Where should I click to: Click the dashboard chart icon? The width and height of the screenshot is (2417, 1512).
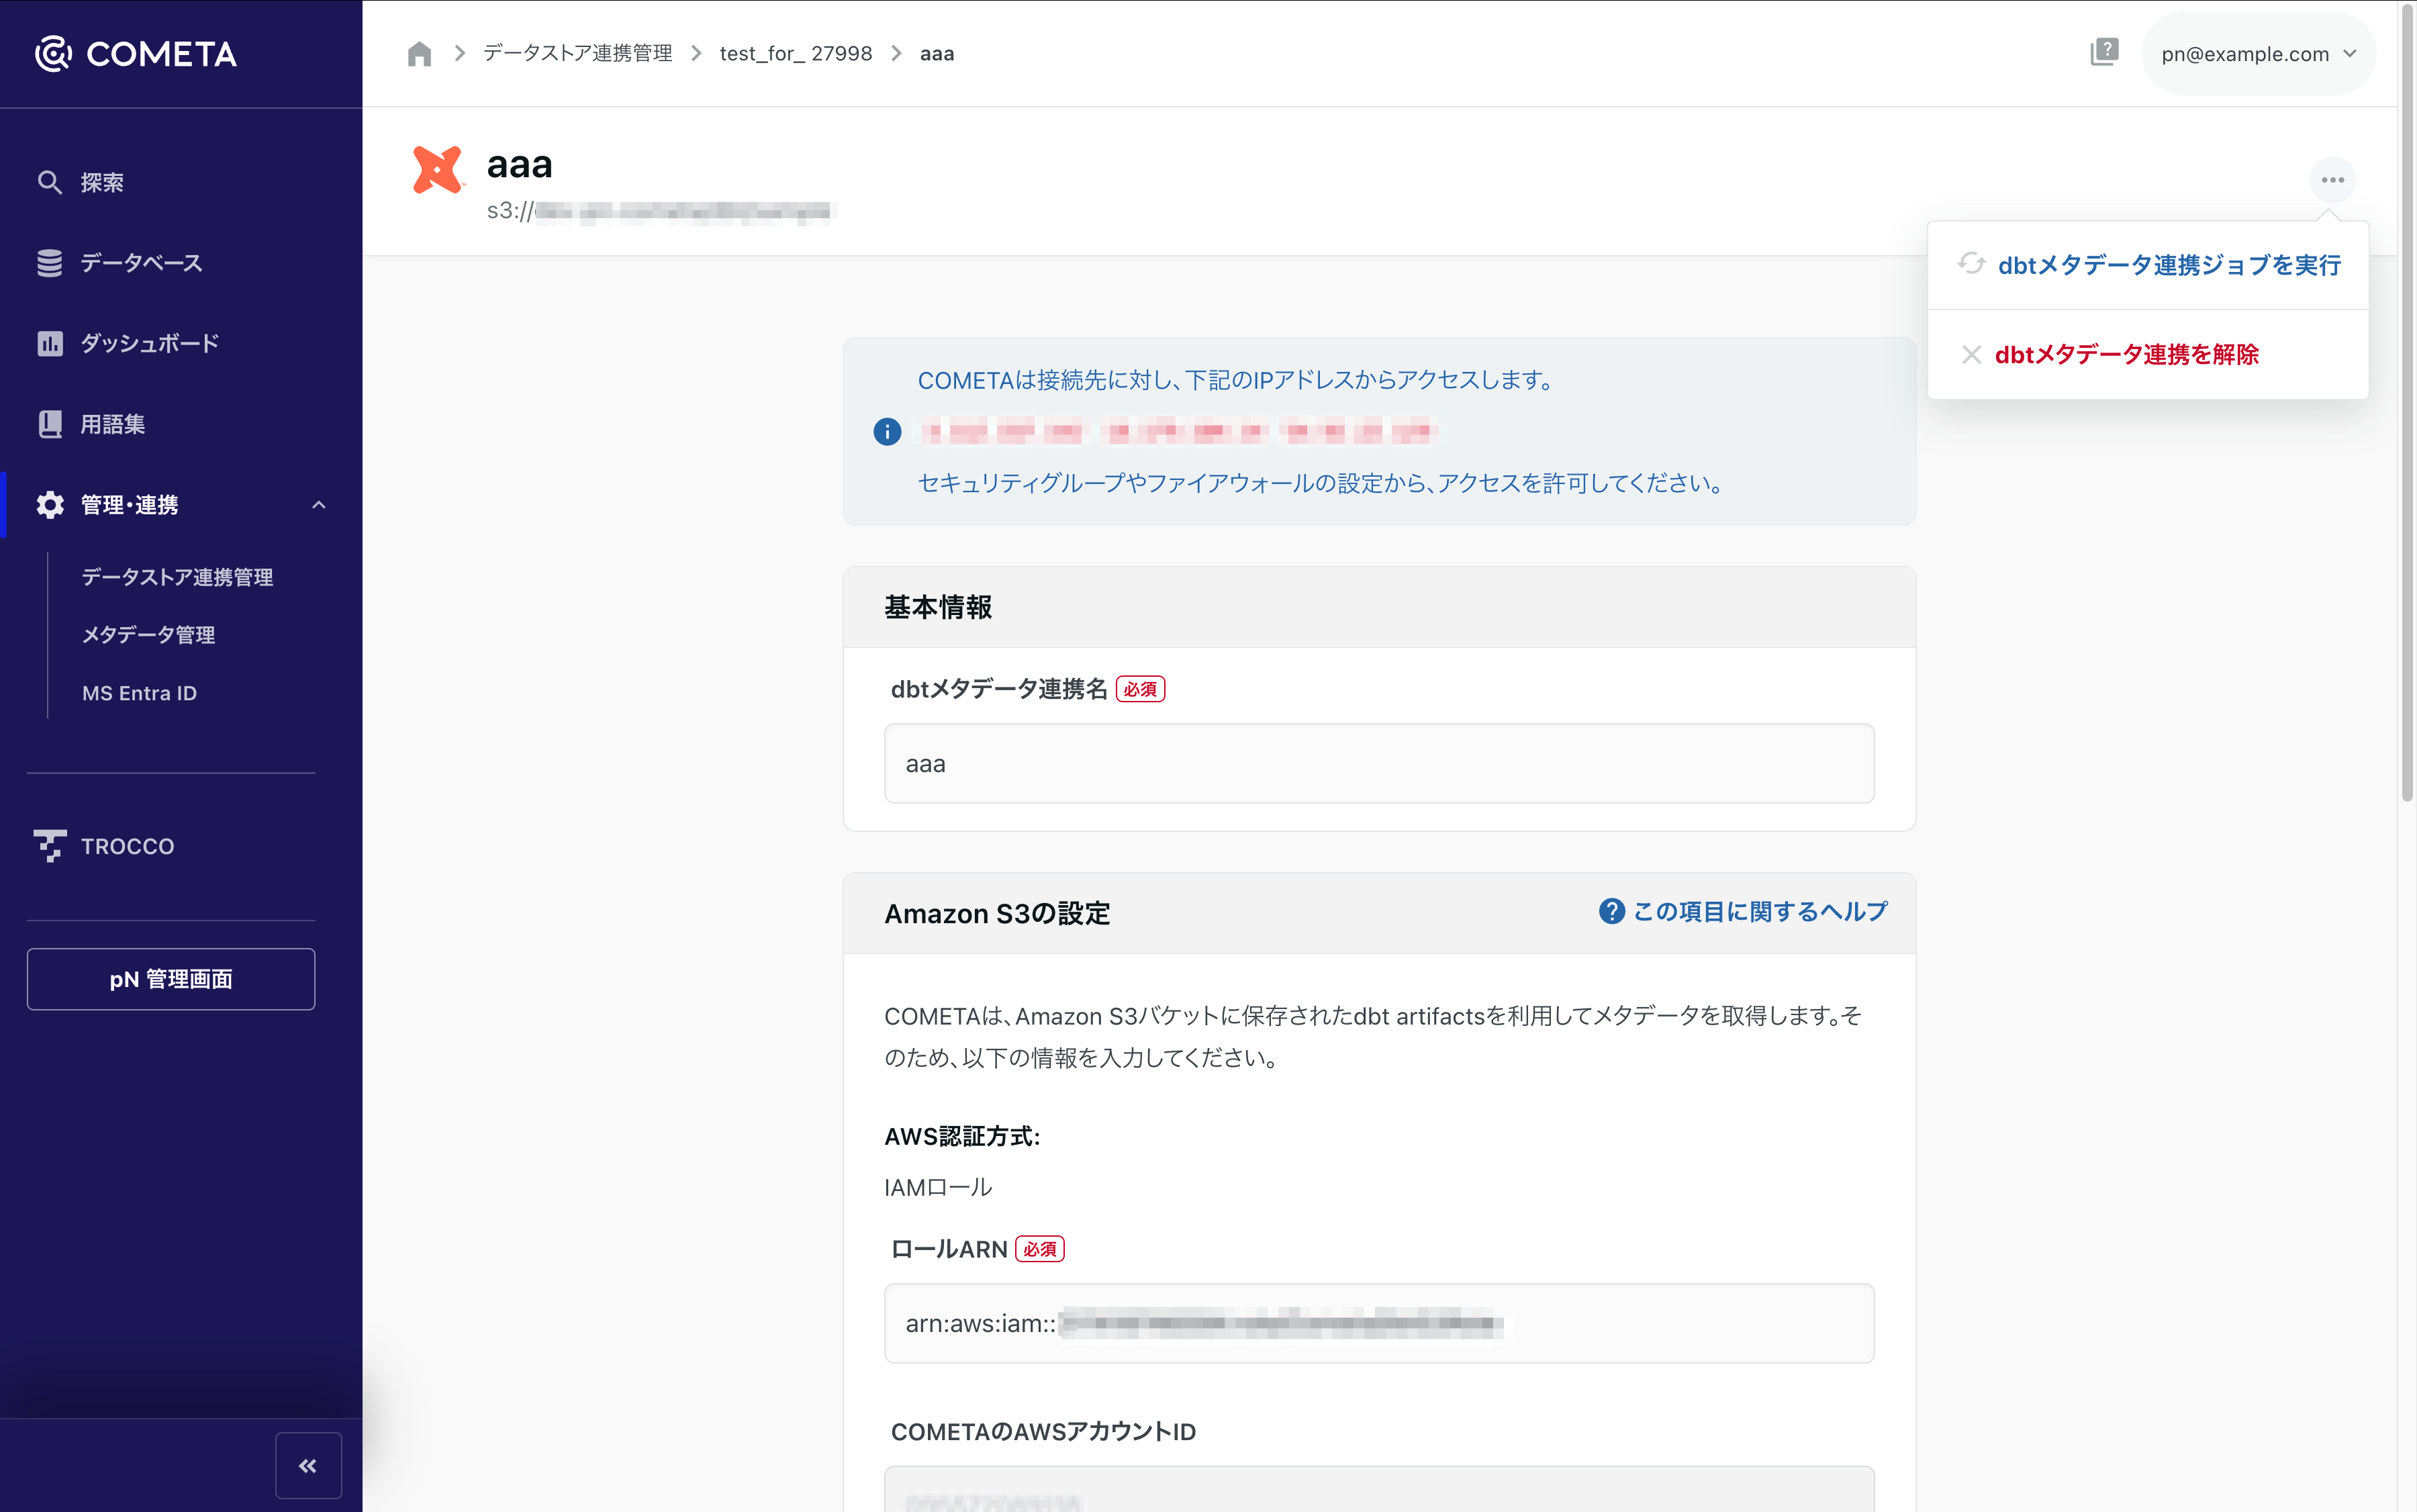49,343
